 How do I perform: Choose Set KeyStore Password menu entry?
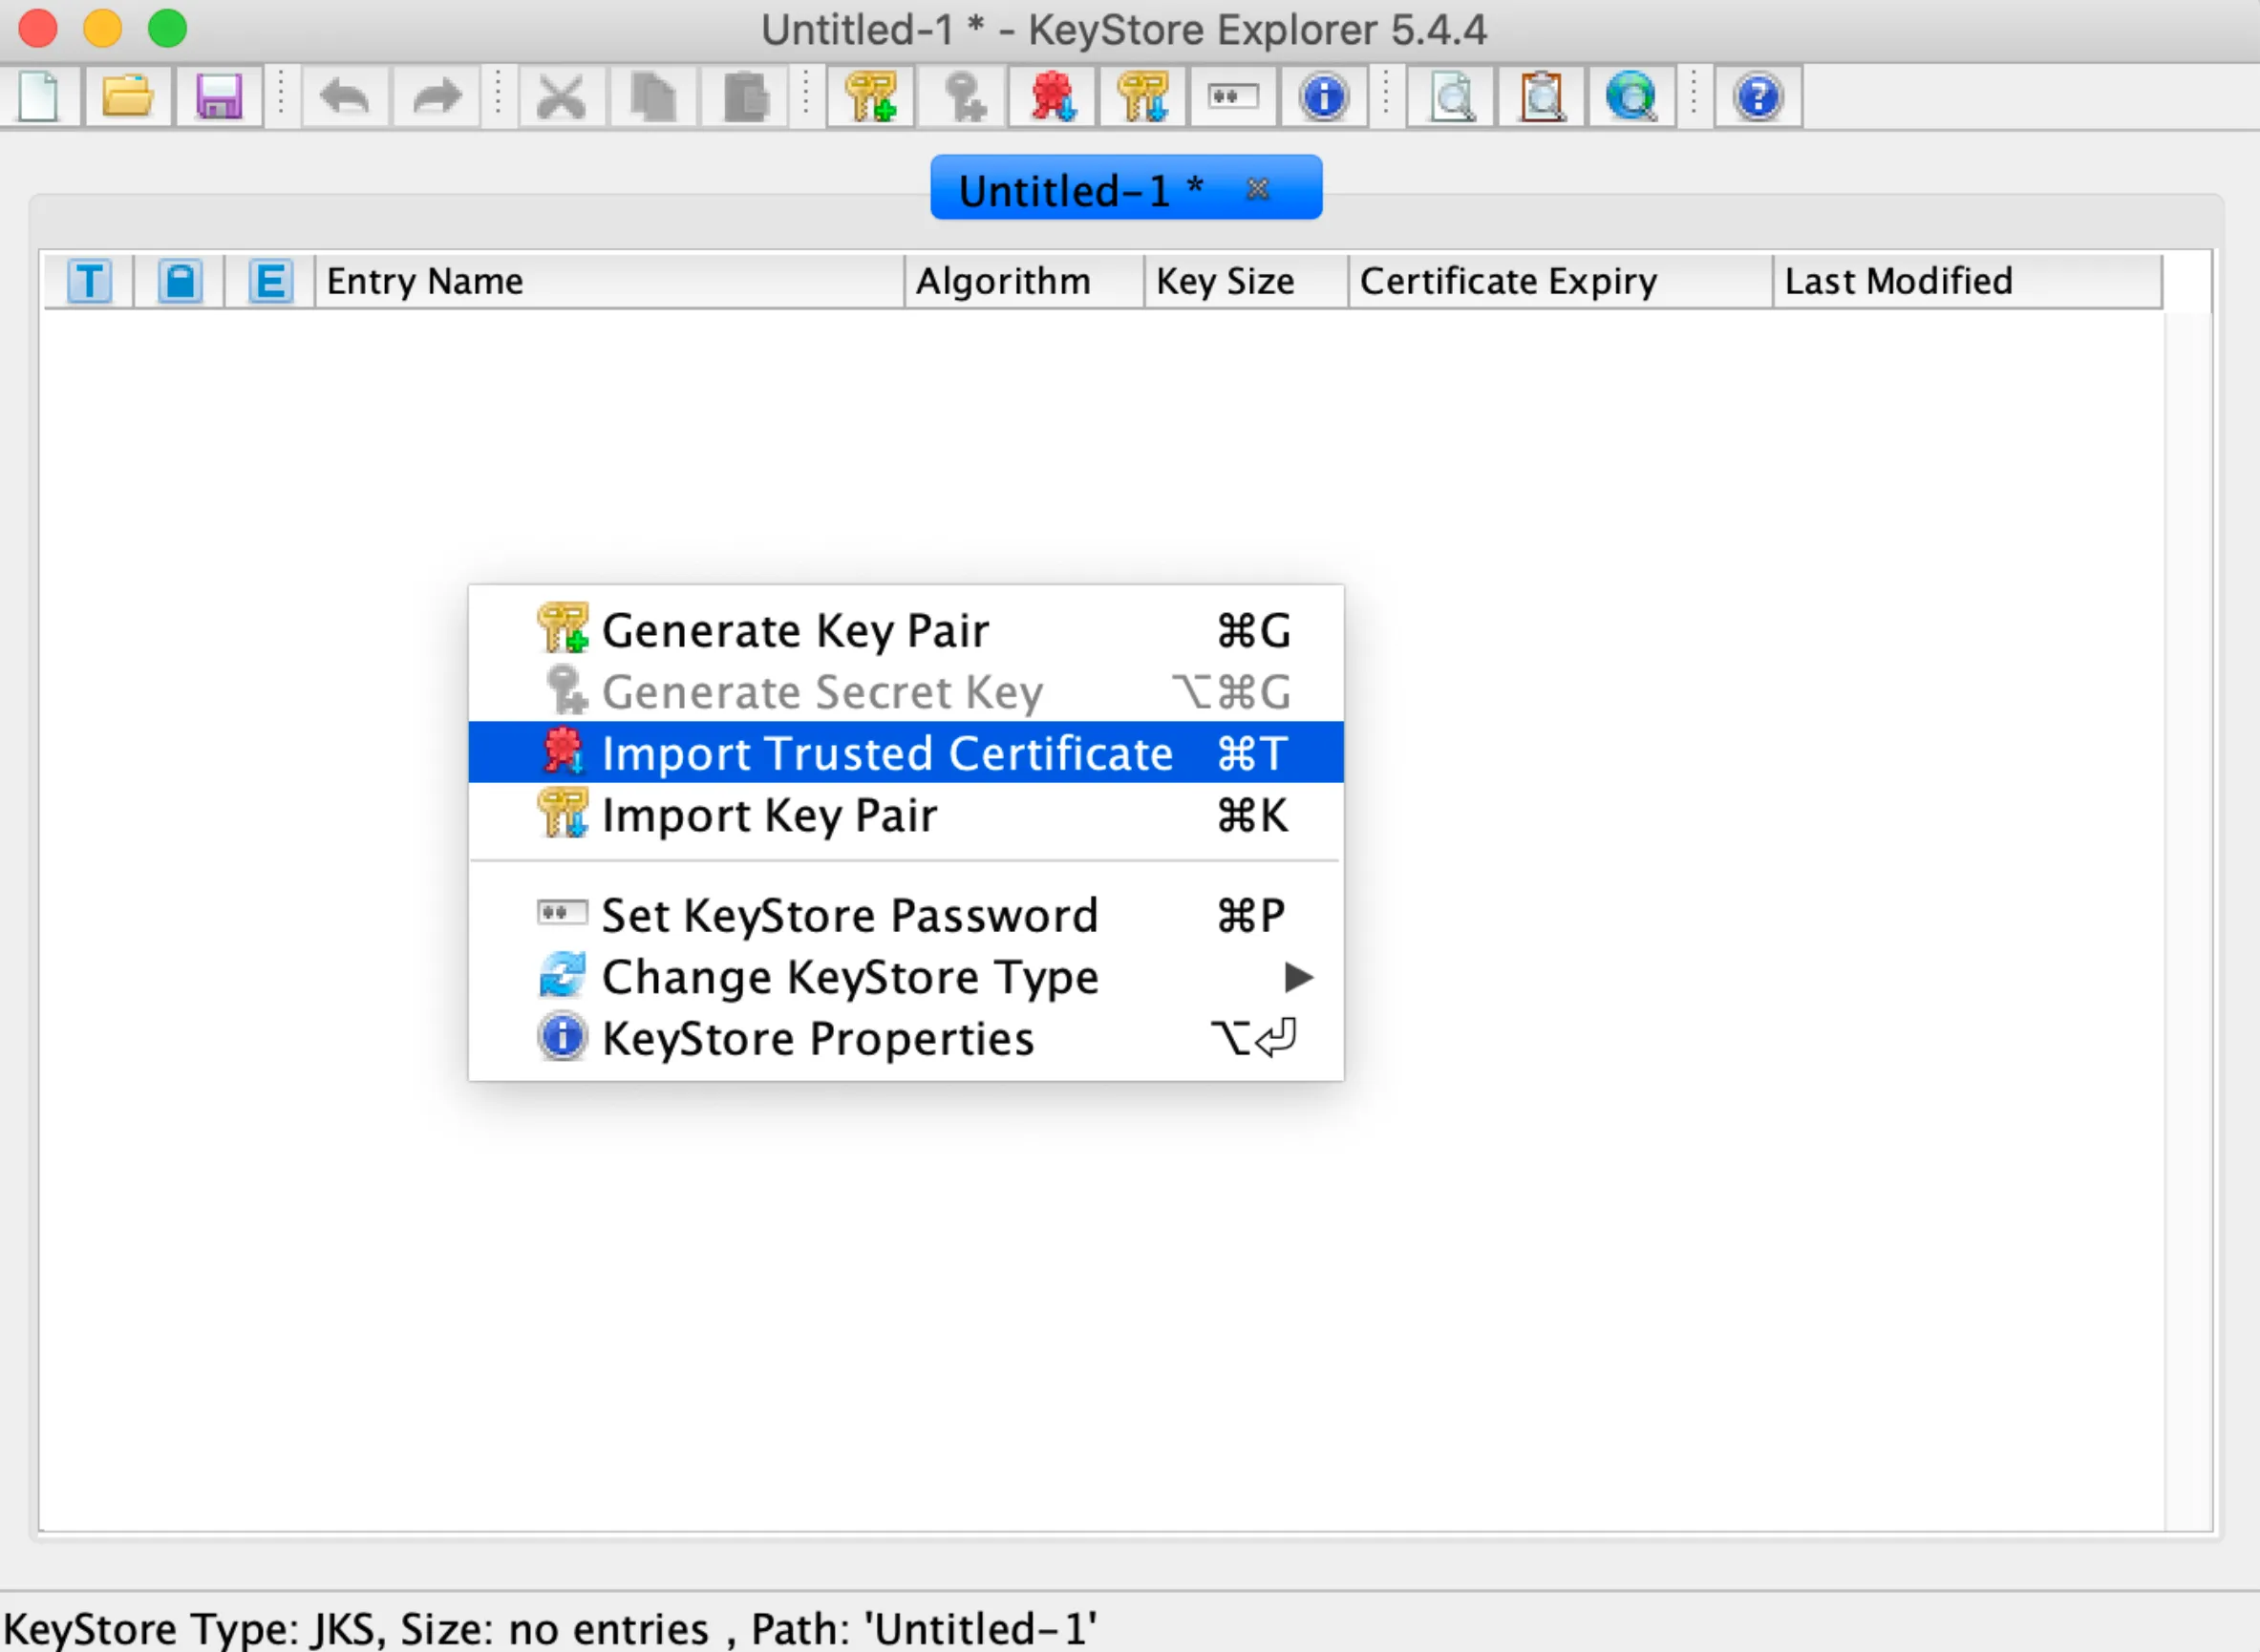(905, 914)
